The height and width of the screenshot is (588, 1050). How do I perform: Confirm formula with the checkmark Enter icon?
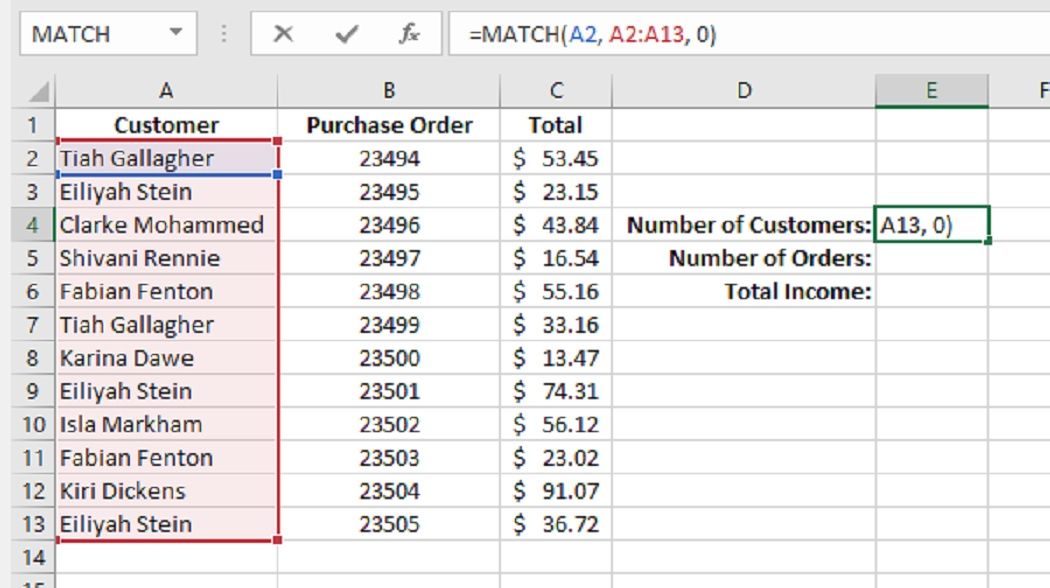coord(346,33)
